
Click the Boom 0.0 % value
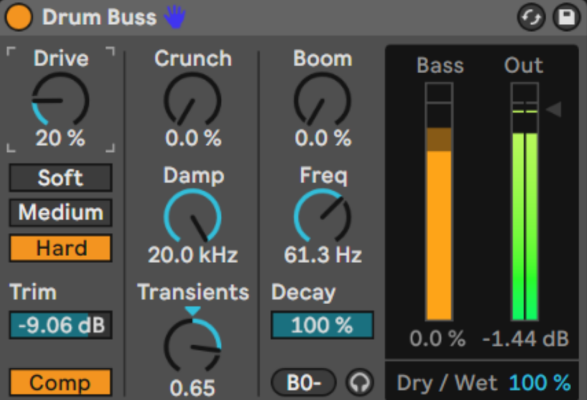click(x=323, y=138)
